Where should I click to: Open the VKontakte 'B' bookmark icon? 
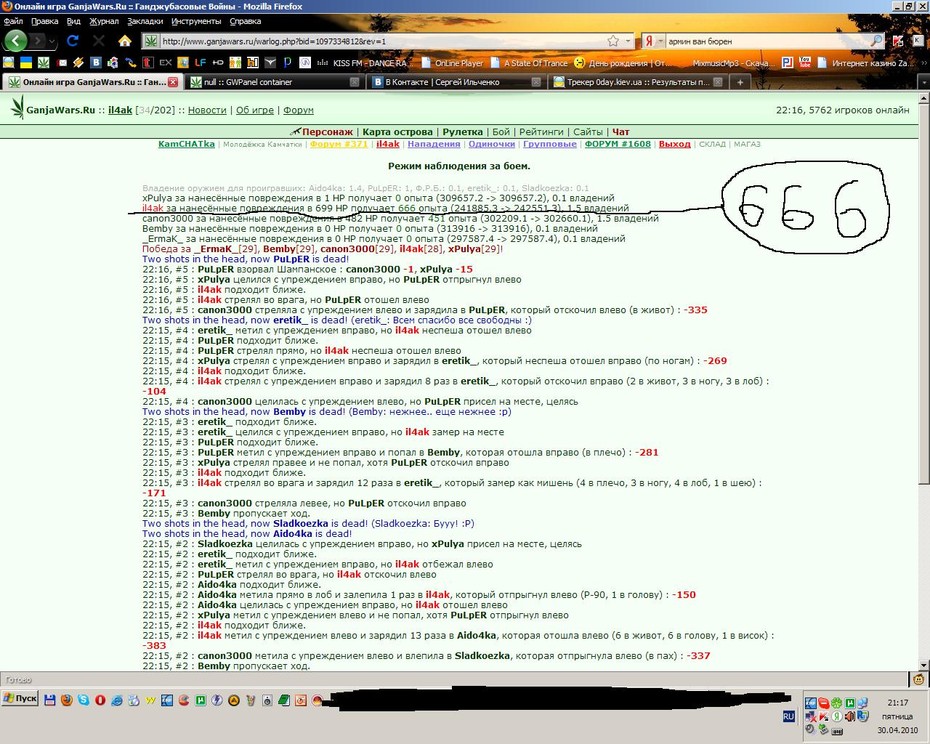(96, 62)
